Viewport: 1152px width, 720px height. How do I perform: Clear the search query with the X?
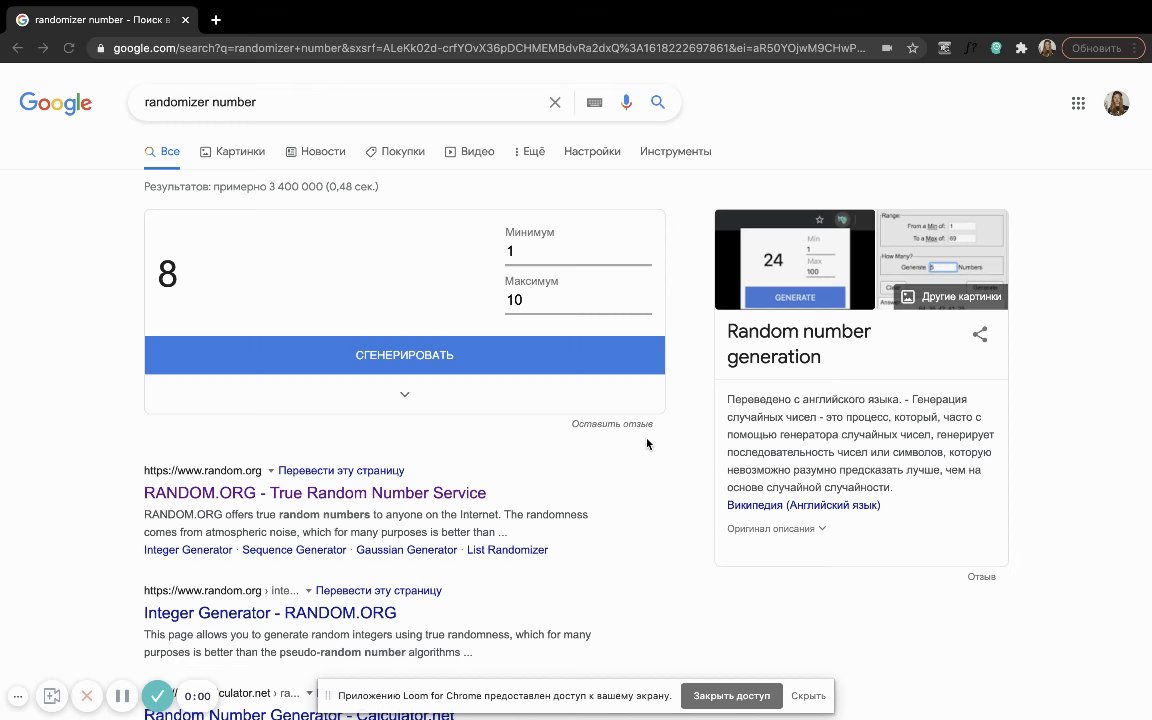pos(555,102)
